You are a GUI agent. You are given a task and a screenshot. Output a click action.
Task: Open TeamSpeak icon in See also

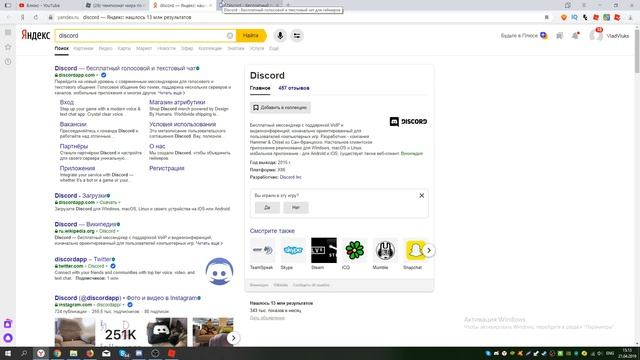click(x=262, y=250)
